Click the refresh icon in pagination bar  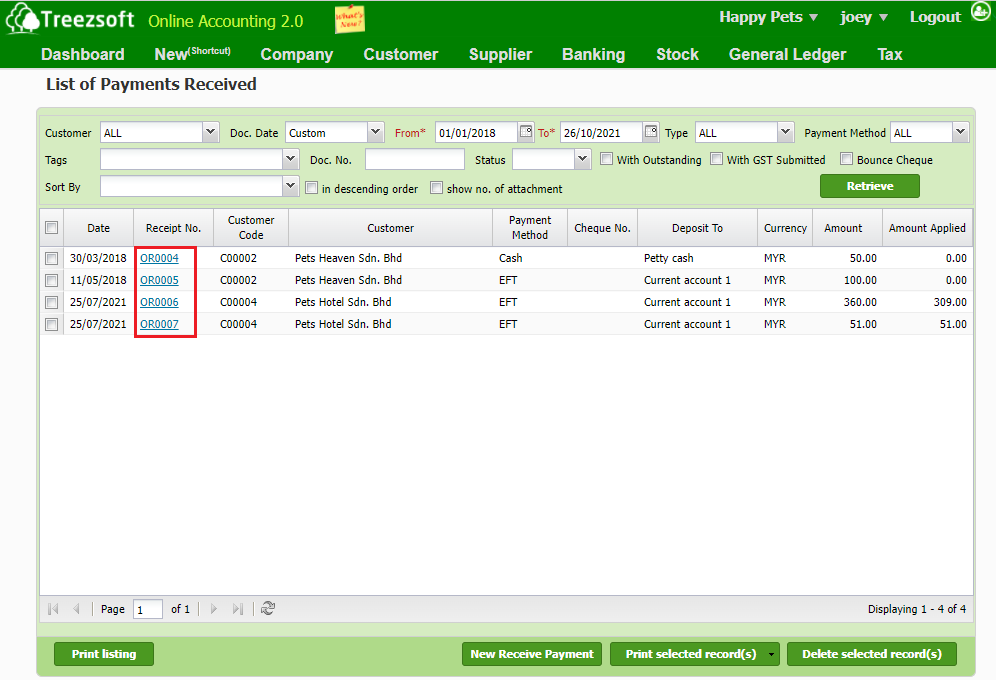(x=268, y=608)
